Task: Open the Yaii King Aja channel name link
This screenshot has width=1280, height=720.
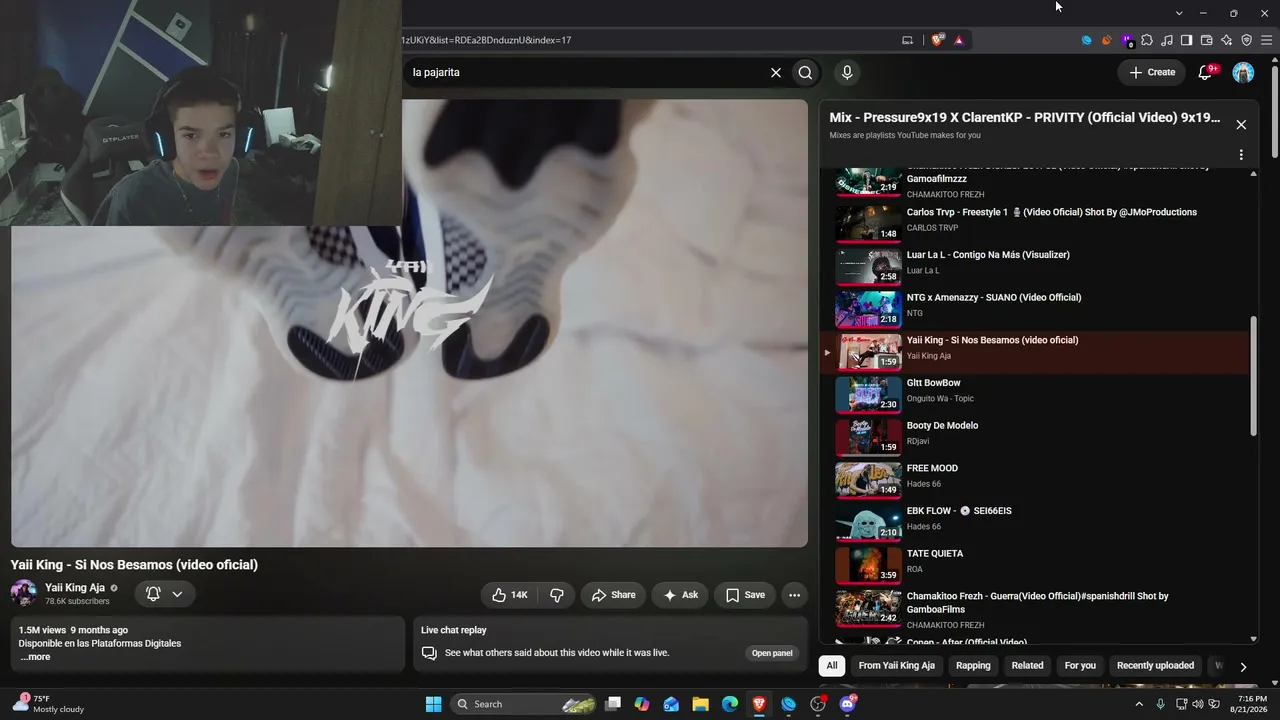Action: [75, 588]
